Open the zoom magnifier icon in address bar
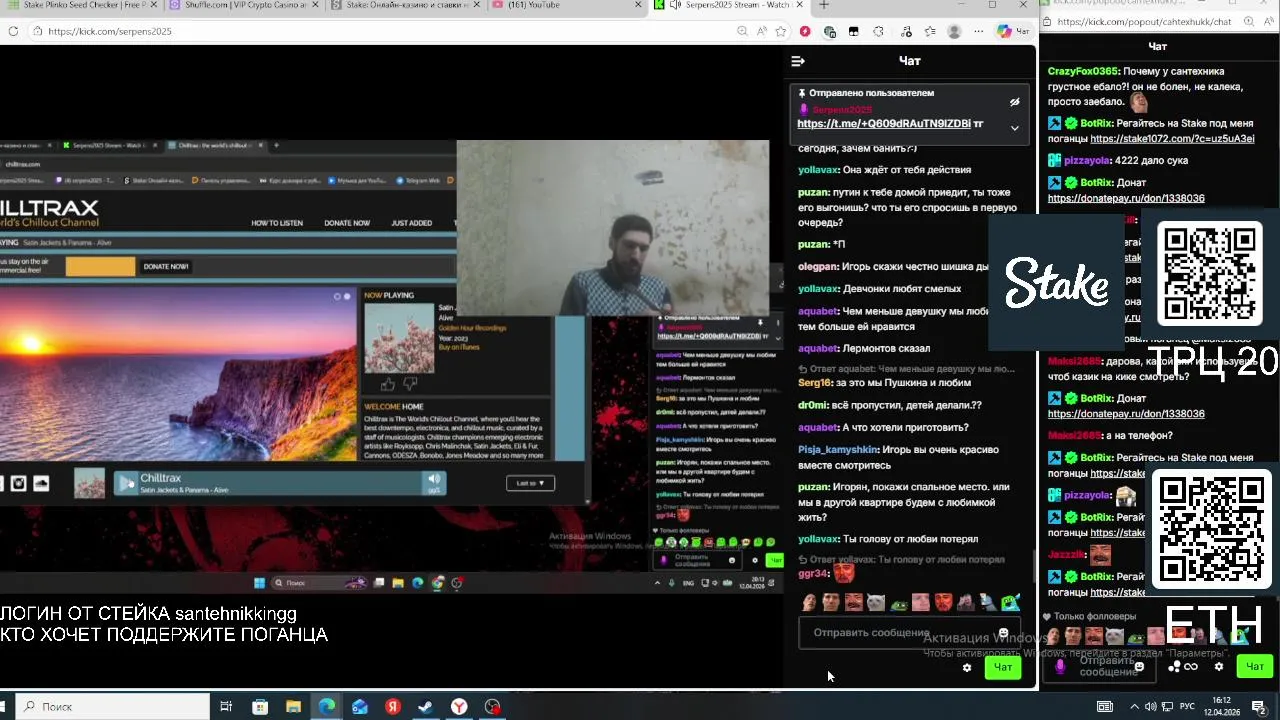 point(742,31)
